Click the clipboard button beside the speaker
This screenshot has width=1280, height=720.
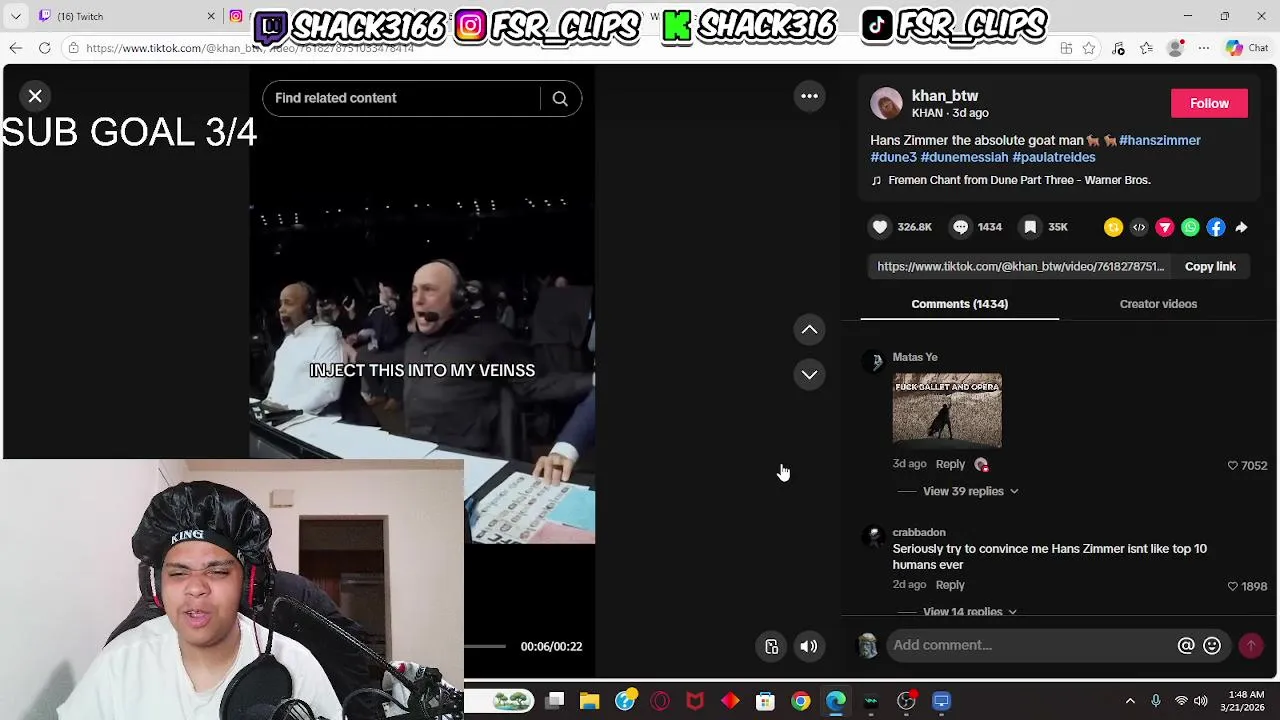coord(772,646)
